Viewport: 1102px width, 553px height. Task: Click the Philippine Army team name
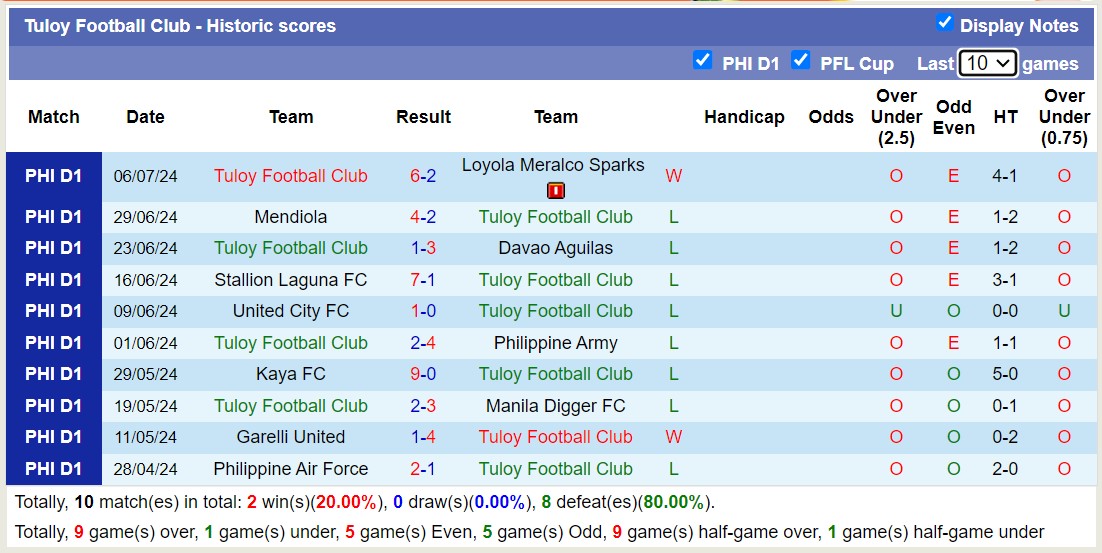pos(556,343)
